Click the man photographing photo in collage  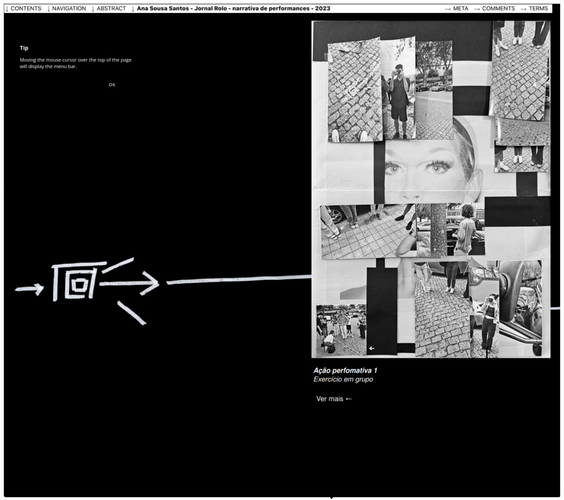coord(398,89)
